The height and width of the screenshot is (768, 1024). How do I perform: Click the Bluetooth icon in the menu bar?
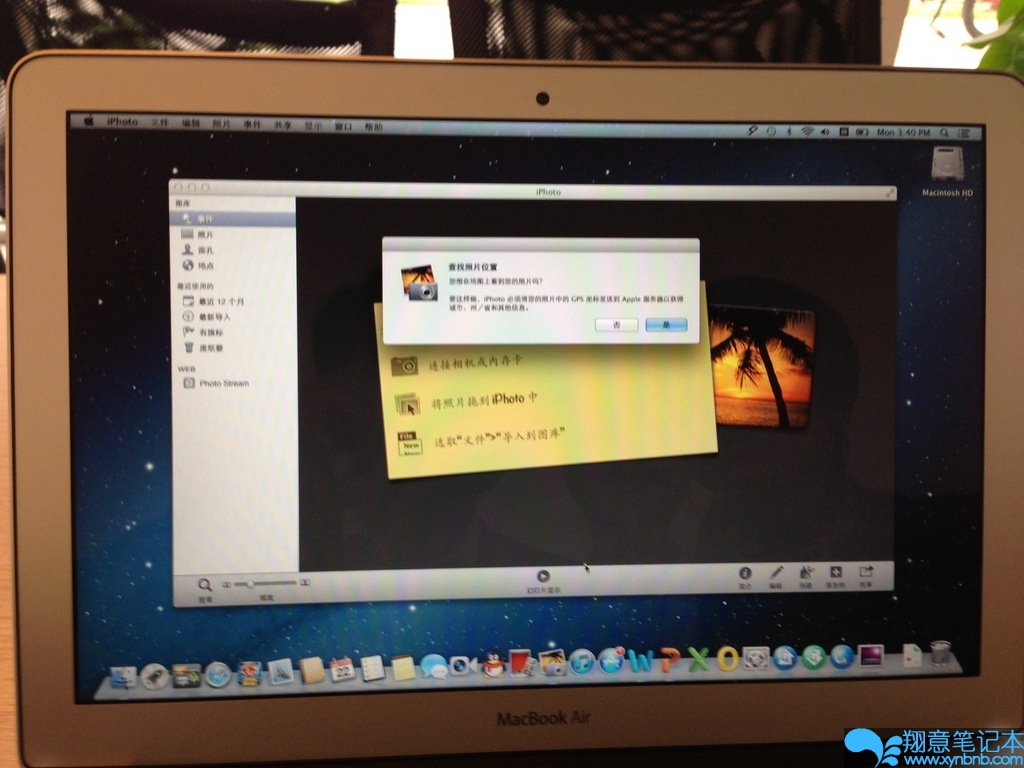(789, 131)
